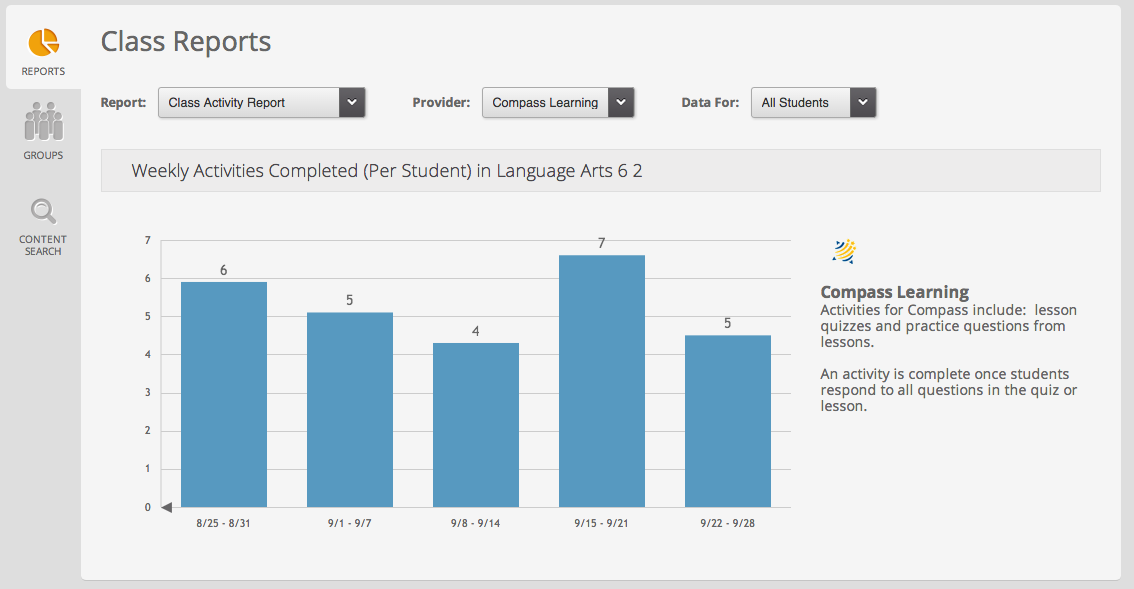
Task: Click the small triangle marker at chart origin
Action: click(165, 506)
